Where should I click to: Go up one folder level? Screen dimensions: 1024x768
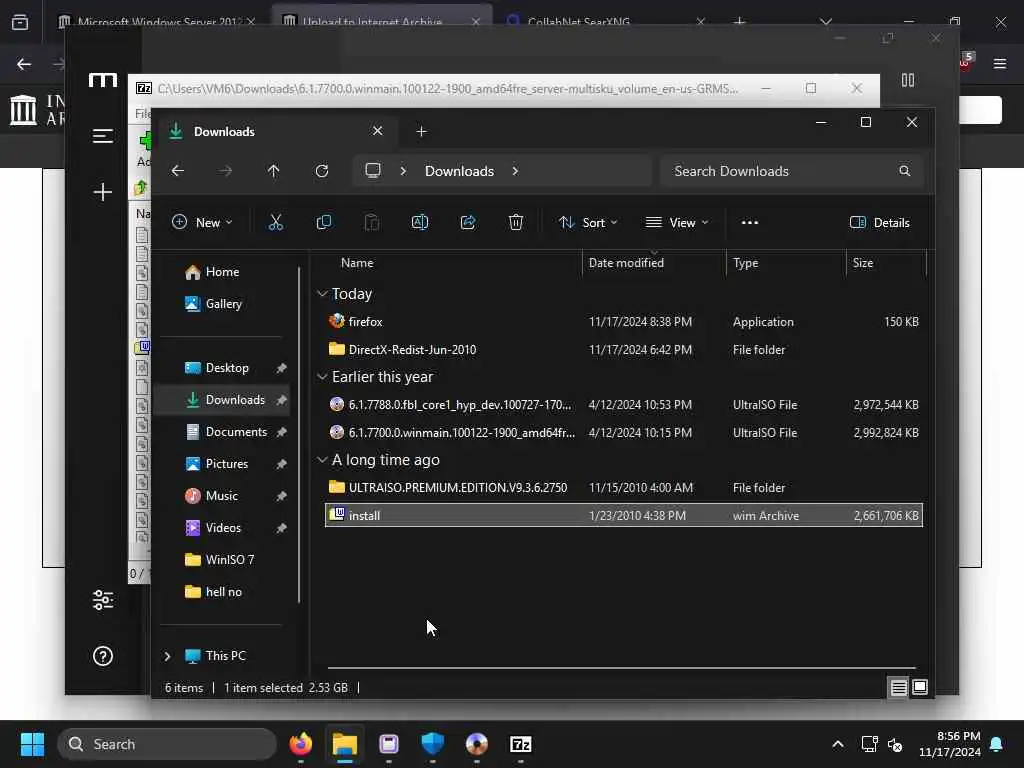pos(274,171)
